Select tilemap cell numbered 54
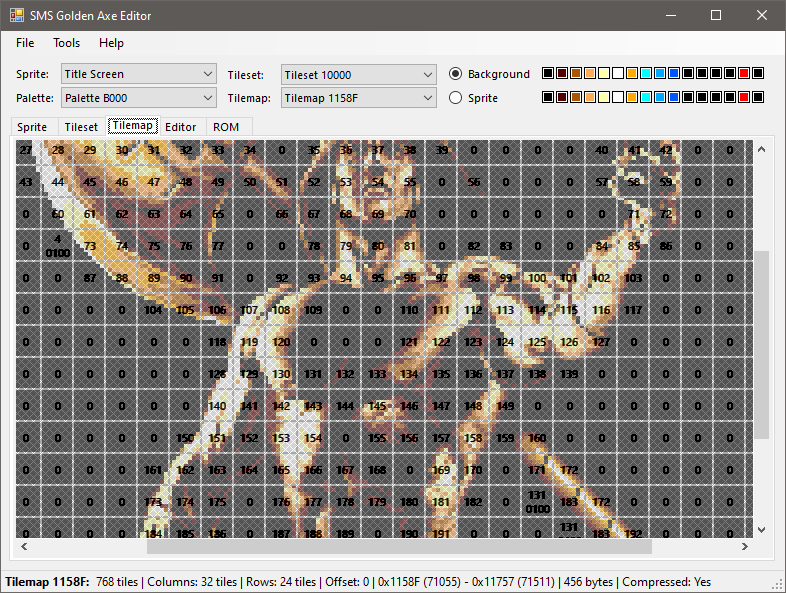This screenshot has width=786, height=593. pos(377,182)
